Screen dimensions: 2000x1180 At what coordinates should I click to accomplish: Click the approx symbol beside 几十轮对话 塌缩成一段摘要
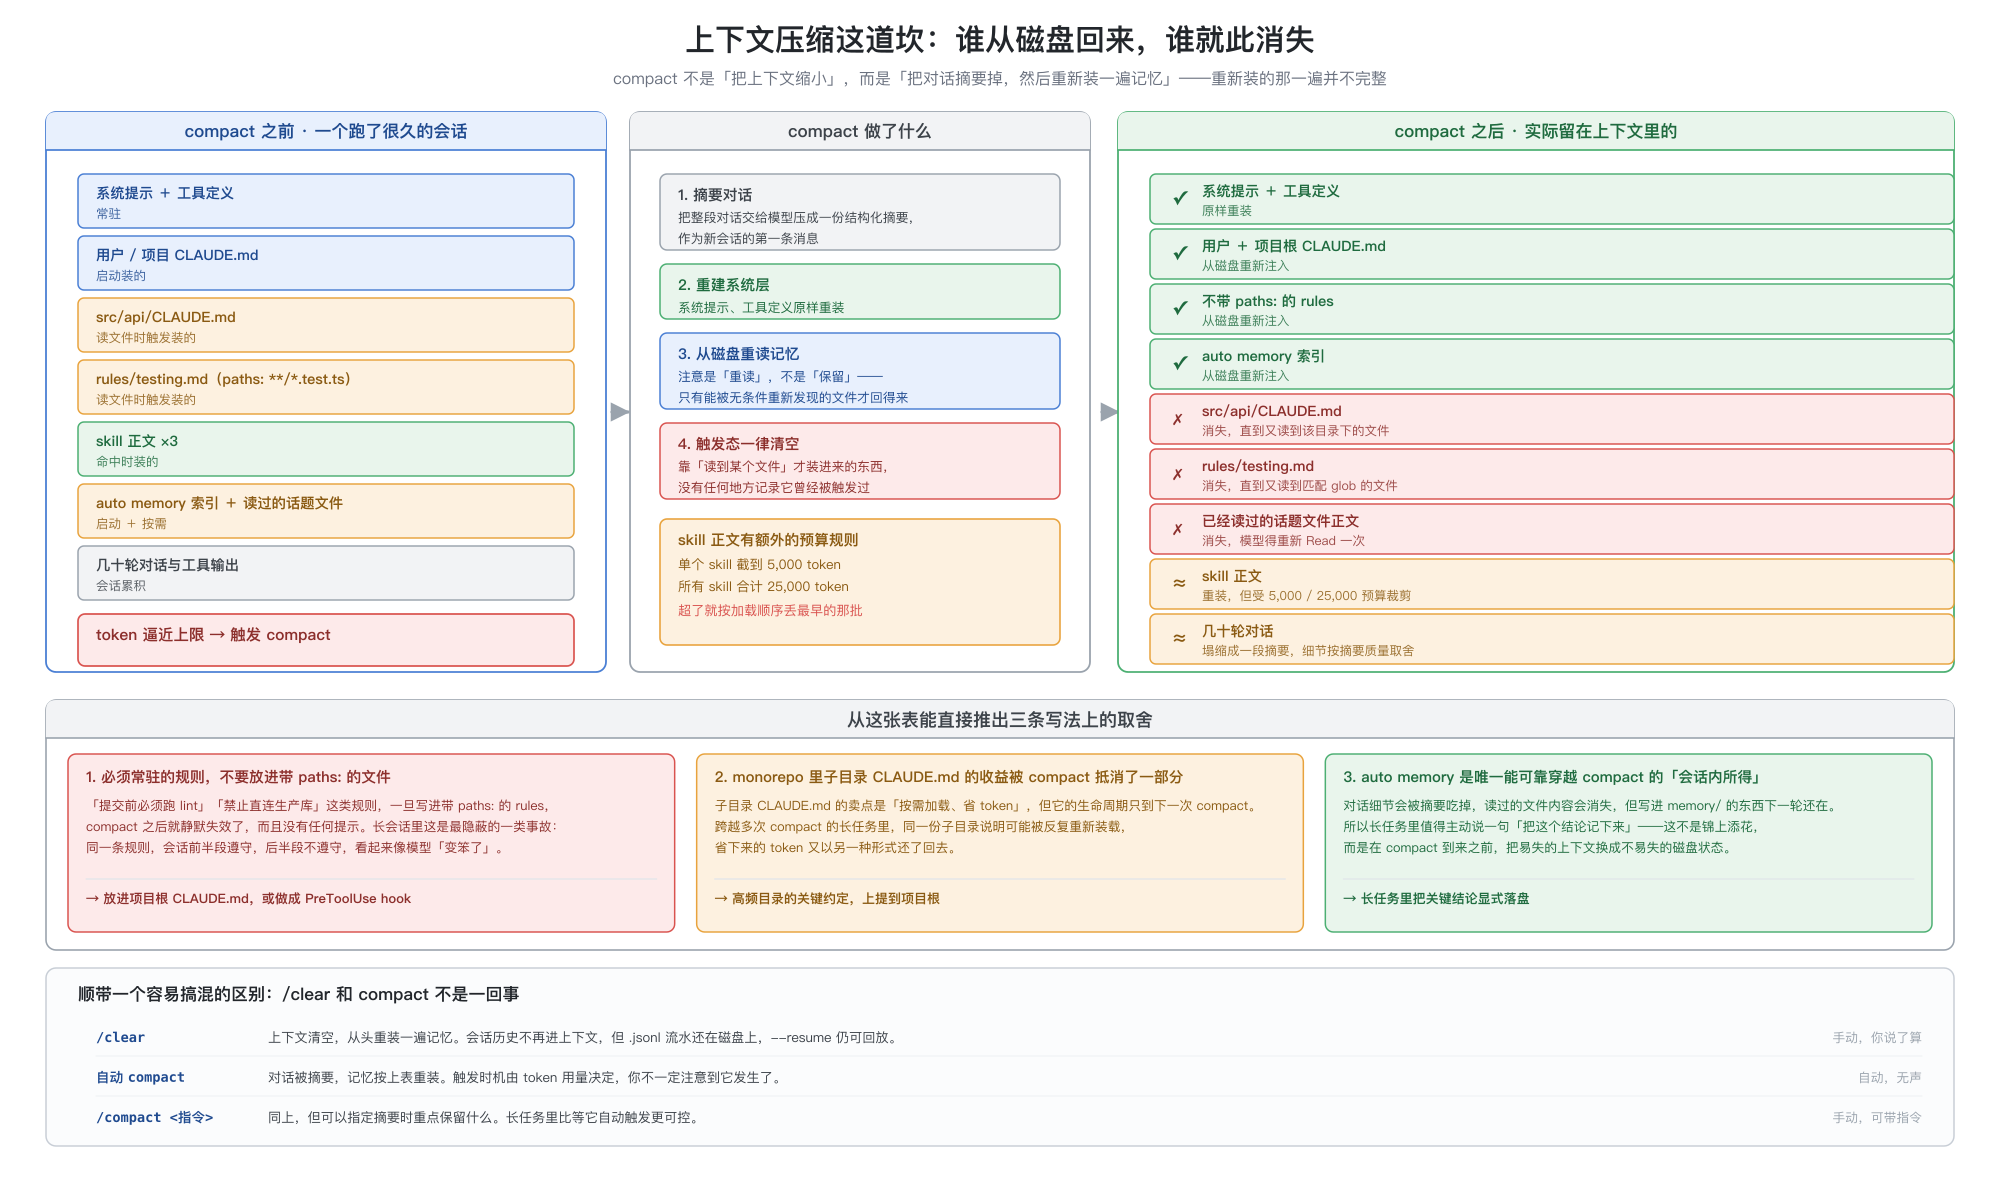click(1179, 638)
